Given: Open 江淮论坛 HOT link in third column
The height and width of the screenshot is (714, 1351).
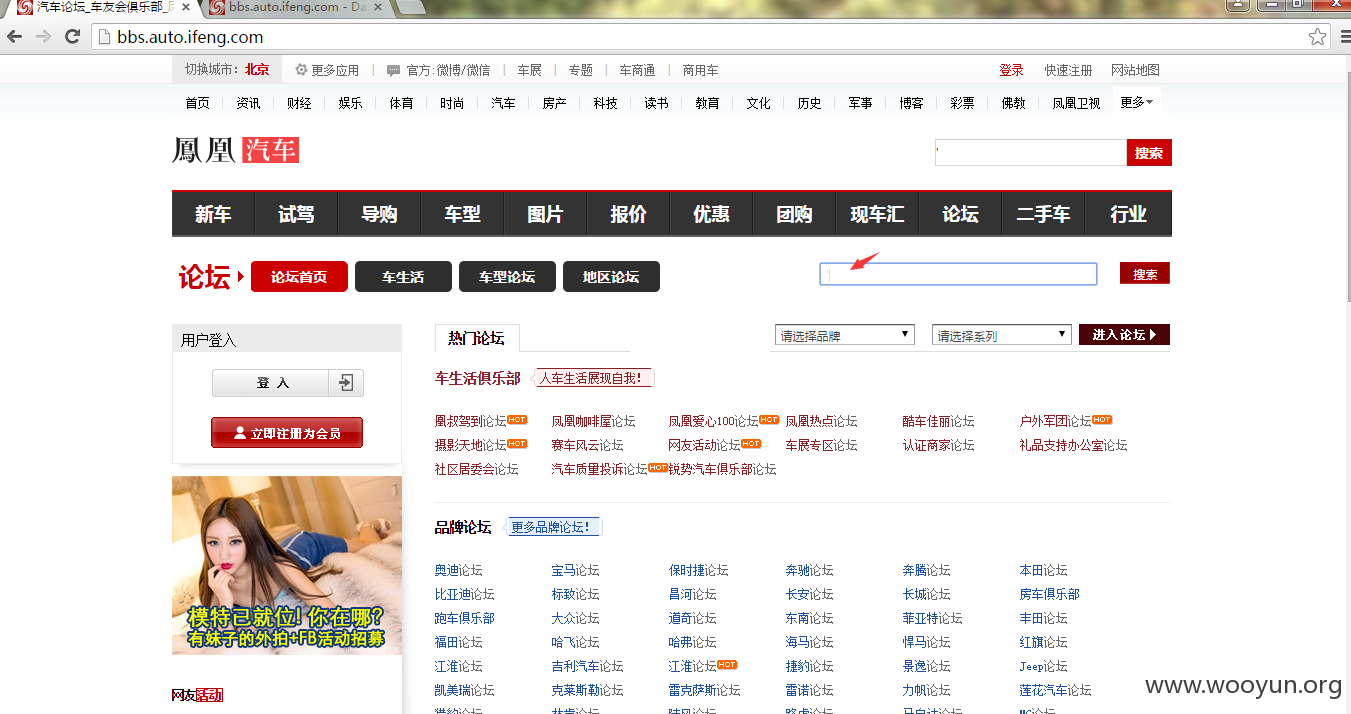Looking at the screenshot, I should (692, 666).
